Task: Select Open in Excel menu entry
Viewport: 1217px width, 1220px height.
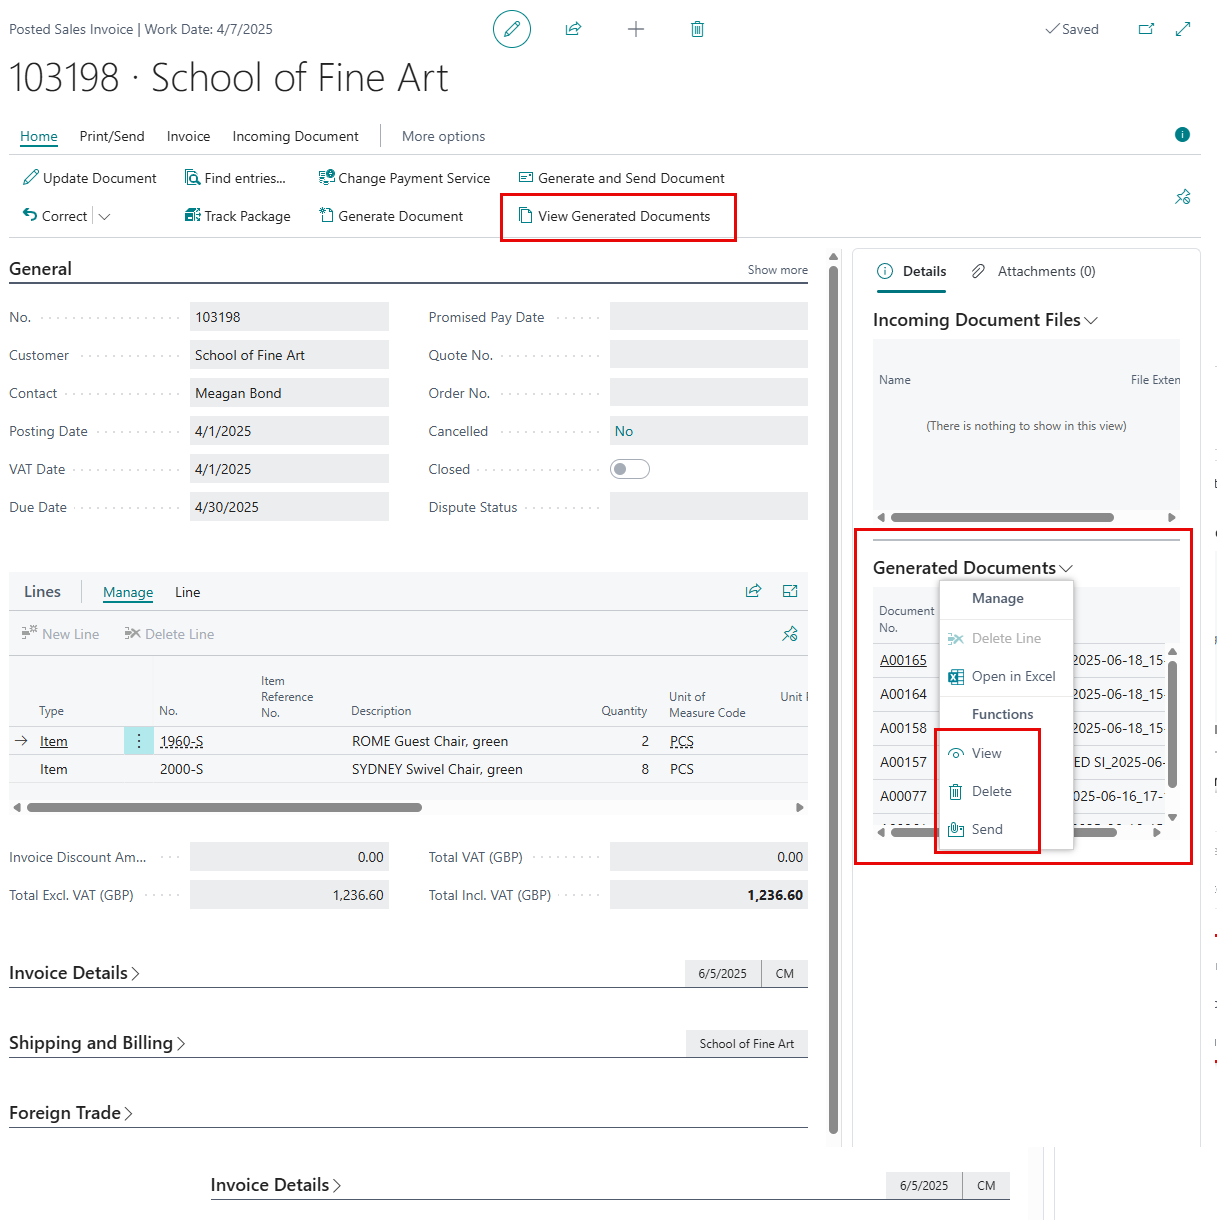Action: click(1012, 676)
